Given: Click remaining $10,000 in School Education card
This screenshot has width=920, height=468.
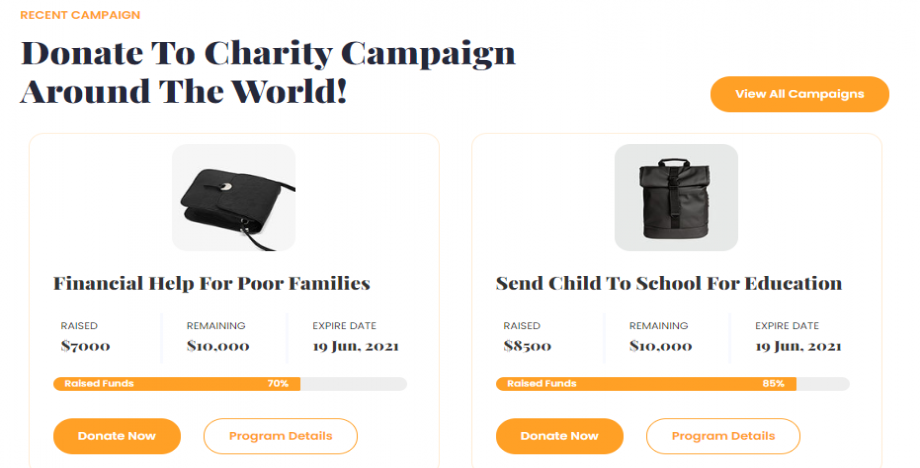Looking at the screenshot, I should pyautogui.click(x=660, y=347).
